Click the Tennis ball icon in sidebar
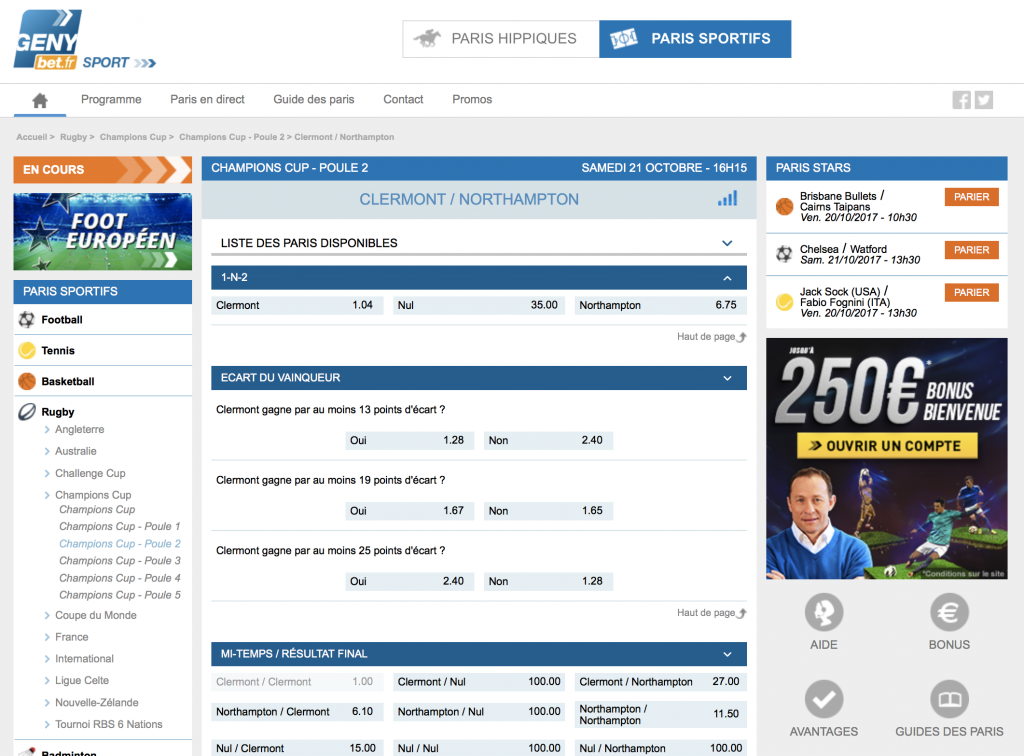Image resolution: width=1024 pixels, height=756 pixels. click(x=27, y=351)
